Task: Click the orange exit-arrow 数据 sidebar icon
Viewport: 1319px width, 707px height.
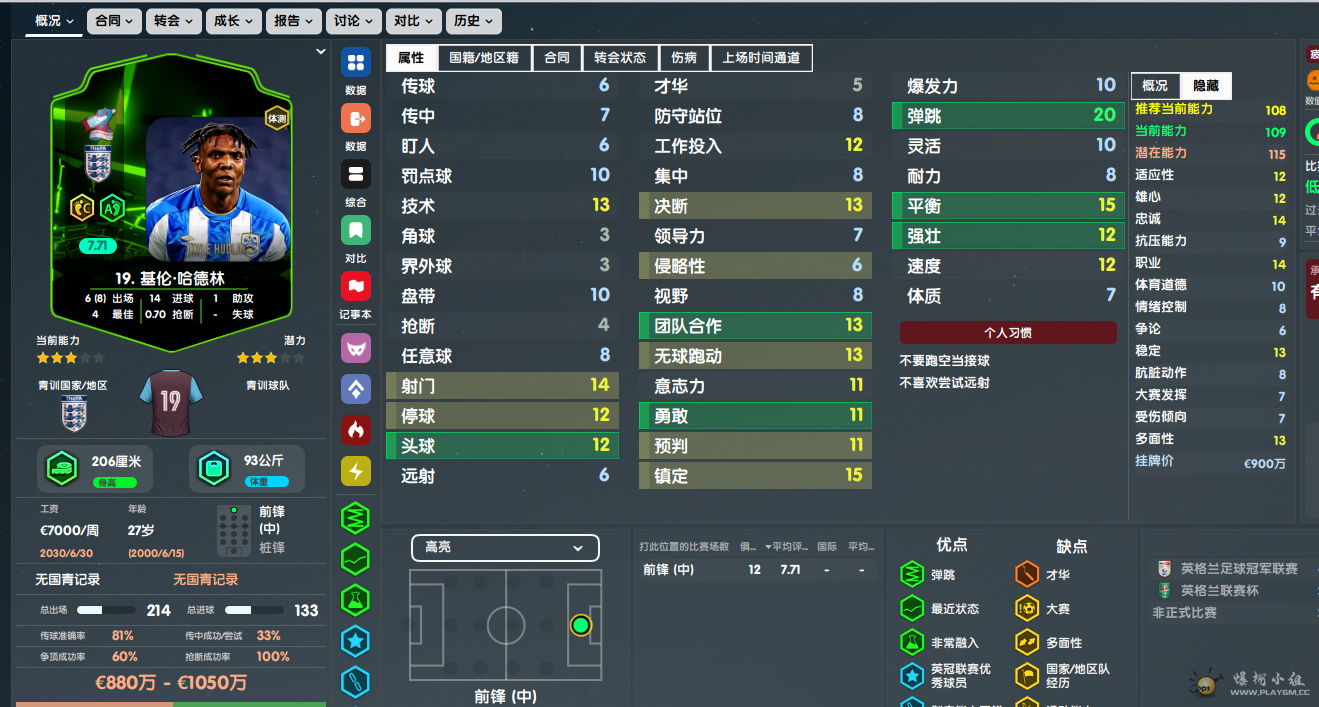Action: (356, 119)
